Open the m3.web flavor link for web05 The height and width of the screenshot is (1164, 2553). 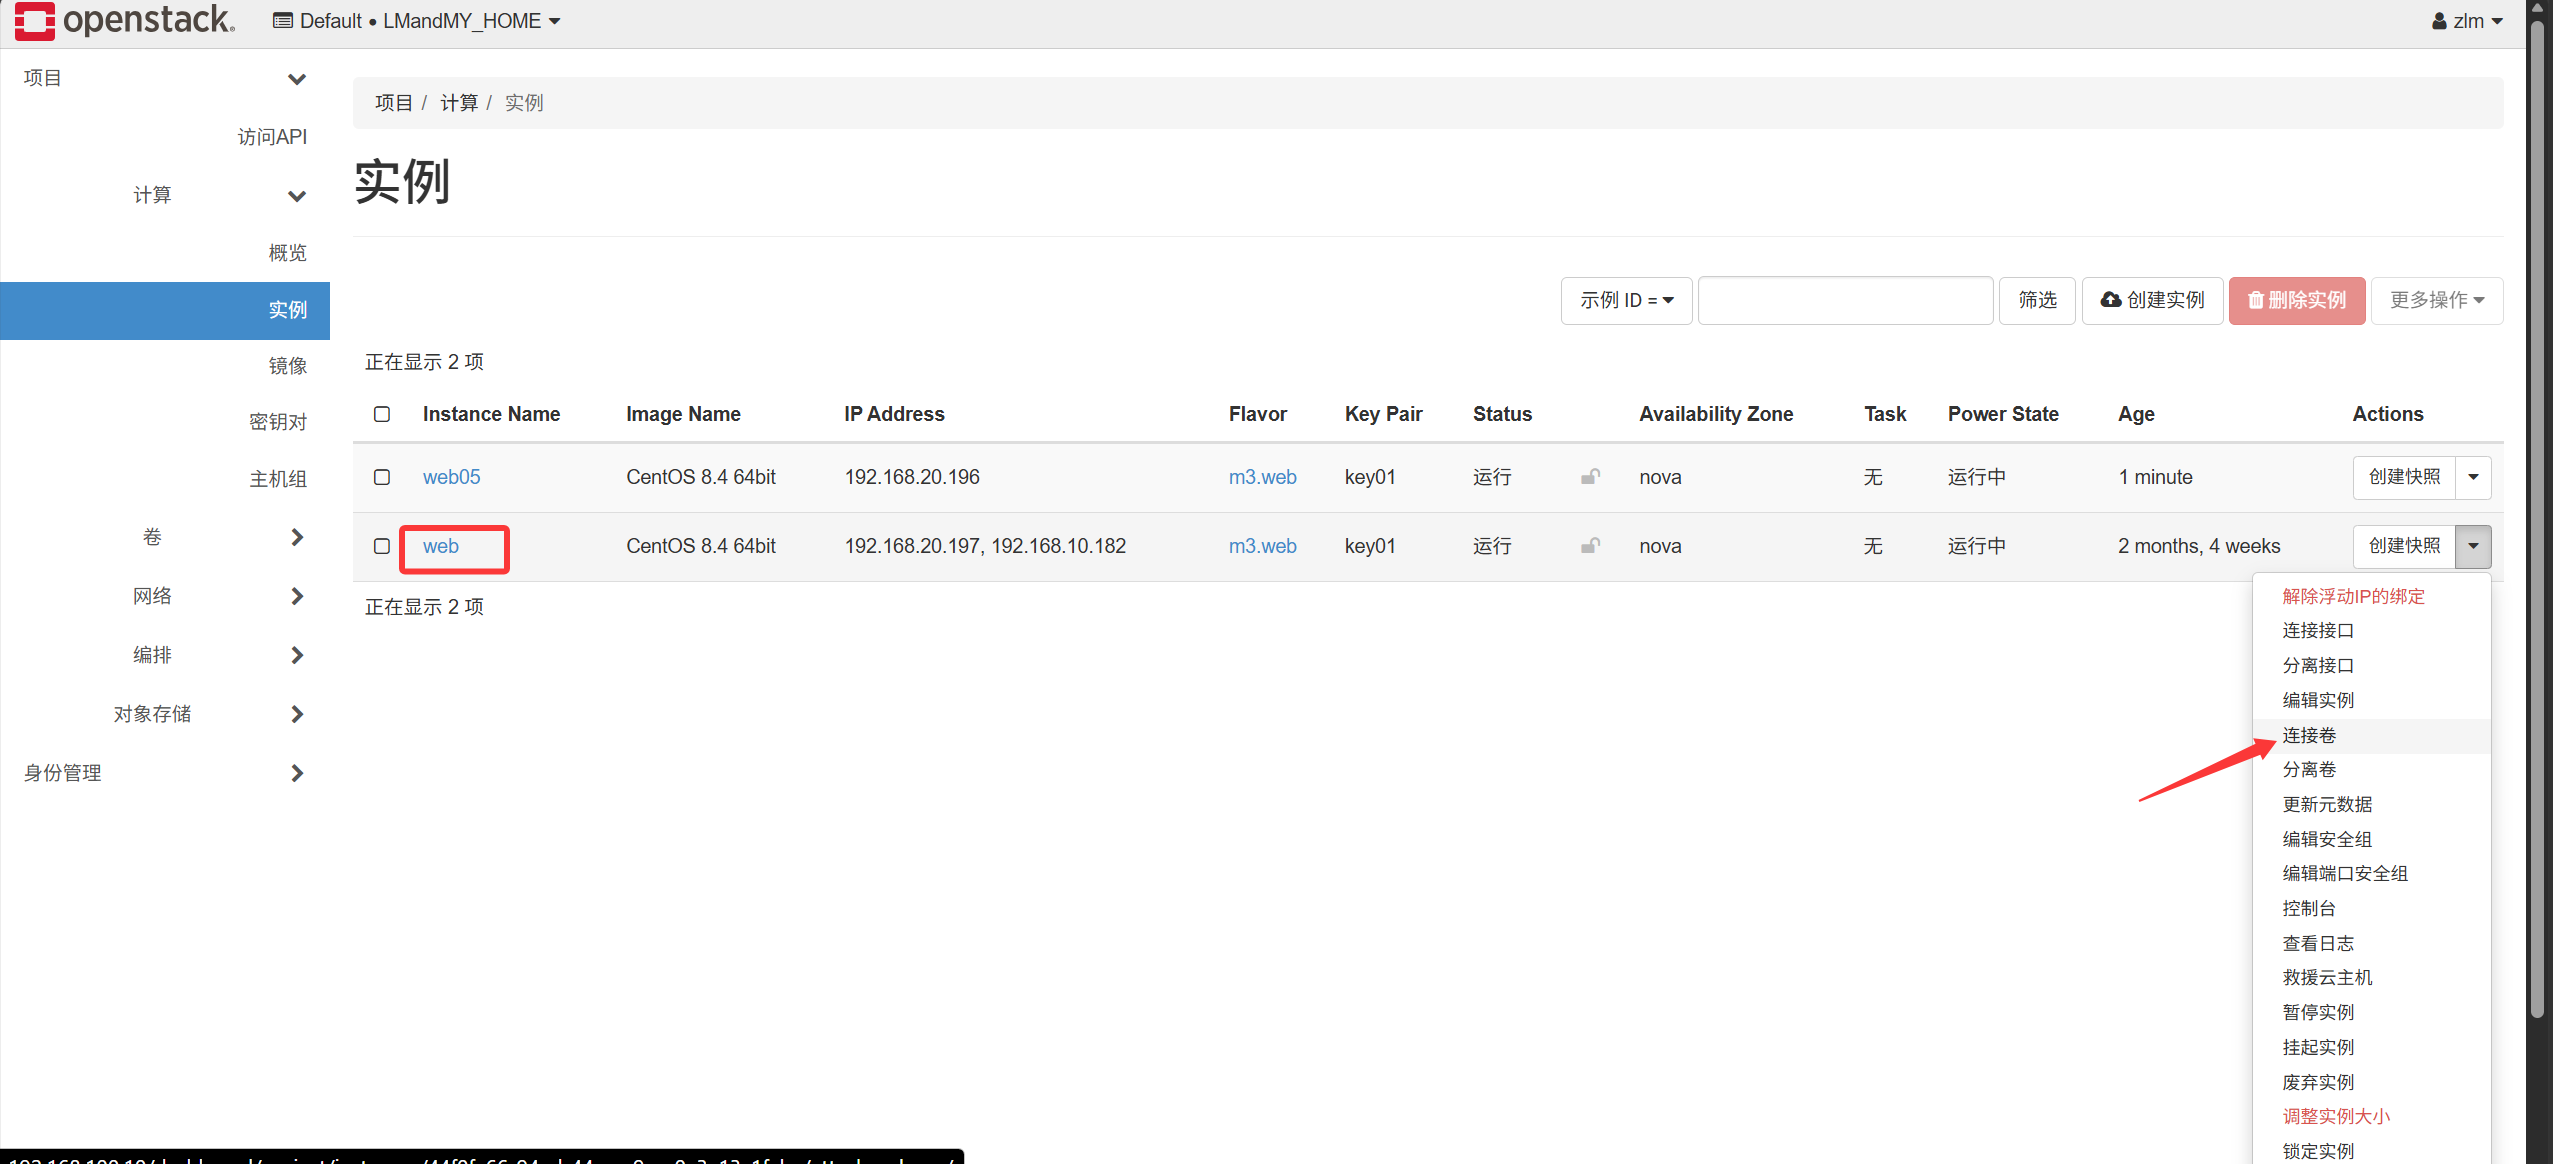pos(1262,477)
